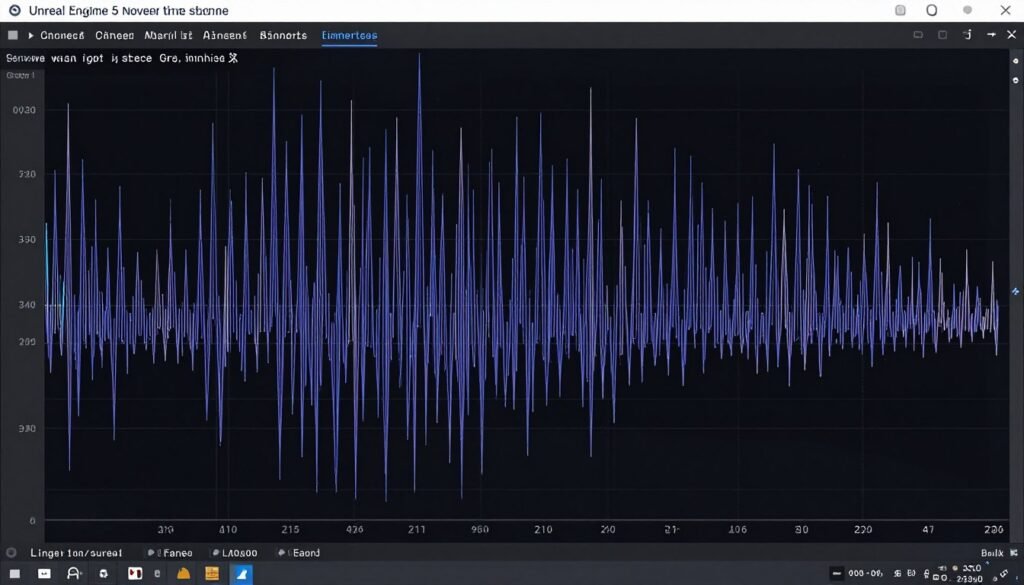Viewport: 1024px width, 585px height.
Task: Toggle the LA0800 legend marker
Action: click(214, 552)
